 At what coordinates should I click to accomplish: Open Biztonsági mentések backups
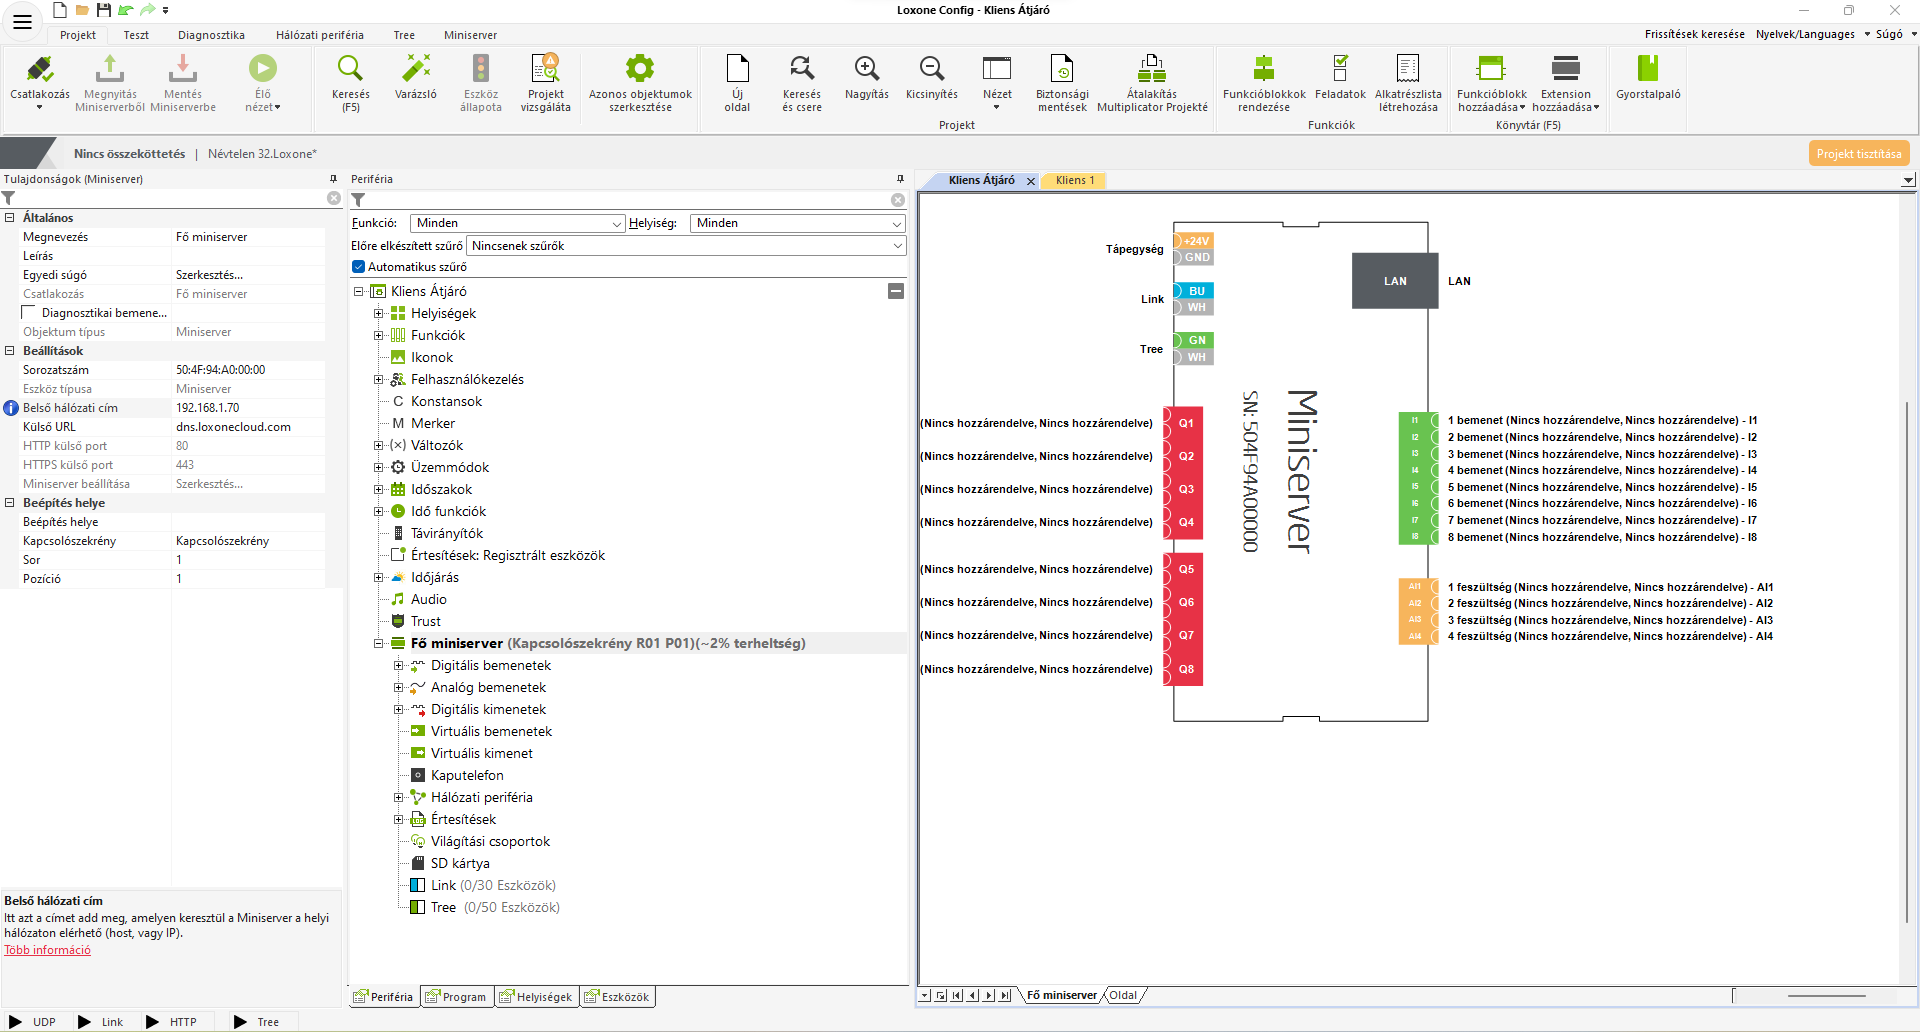pyautogui.click(x=1062, y=68)
